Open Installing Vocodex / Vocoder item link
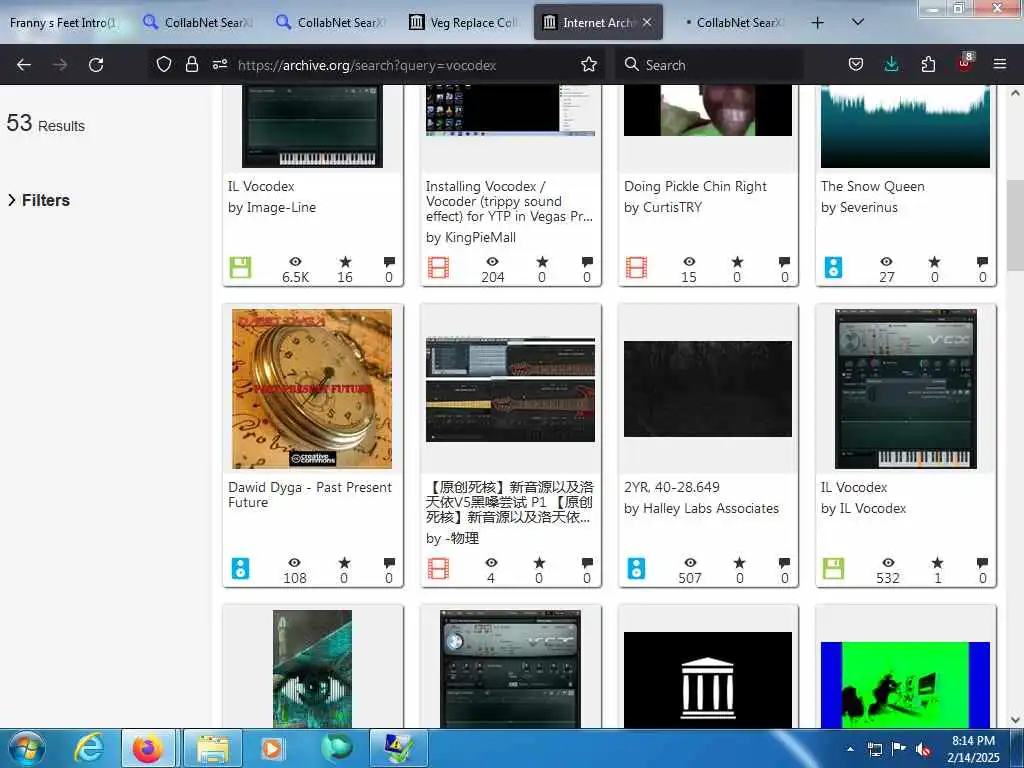The width and height of the screenshot is (1024, 768). [x=509, y=201]
